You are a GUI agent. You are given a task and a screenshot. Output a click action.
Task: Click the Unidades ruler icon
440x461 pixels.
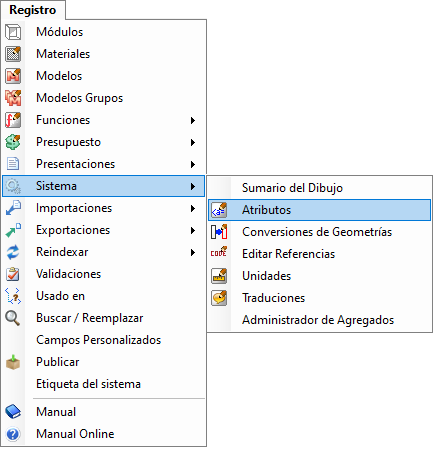219,276
